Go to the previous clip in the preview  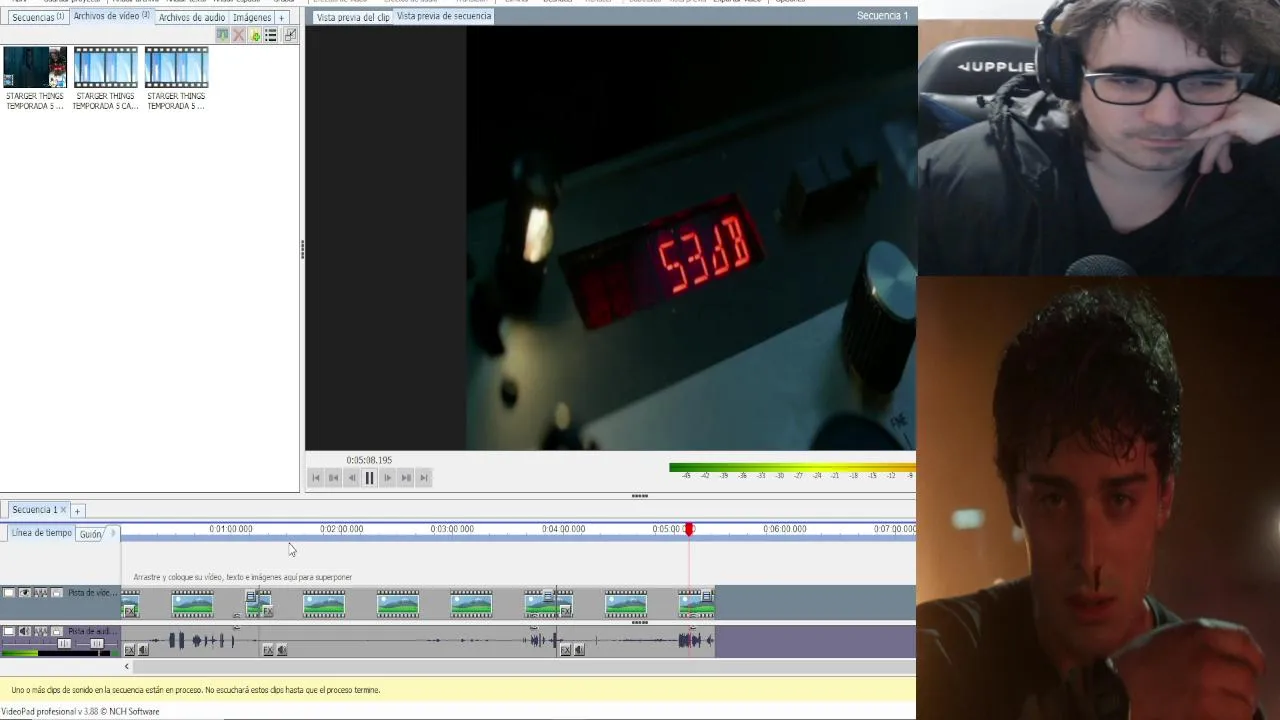333,478
